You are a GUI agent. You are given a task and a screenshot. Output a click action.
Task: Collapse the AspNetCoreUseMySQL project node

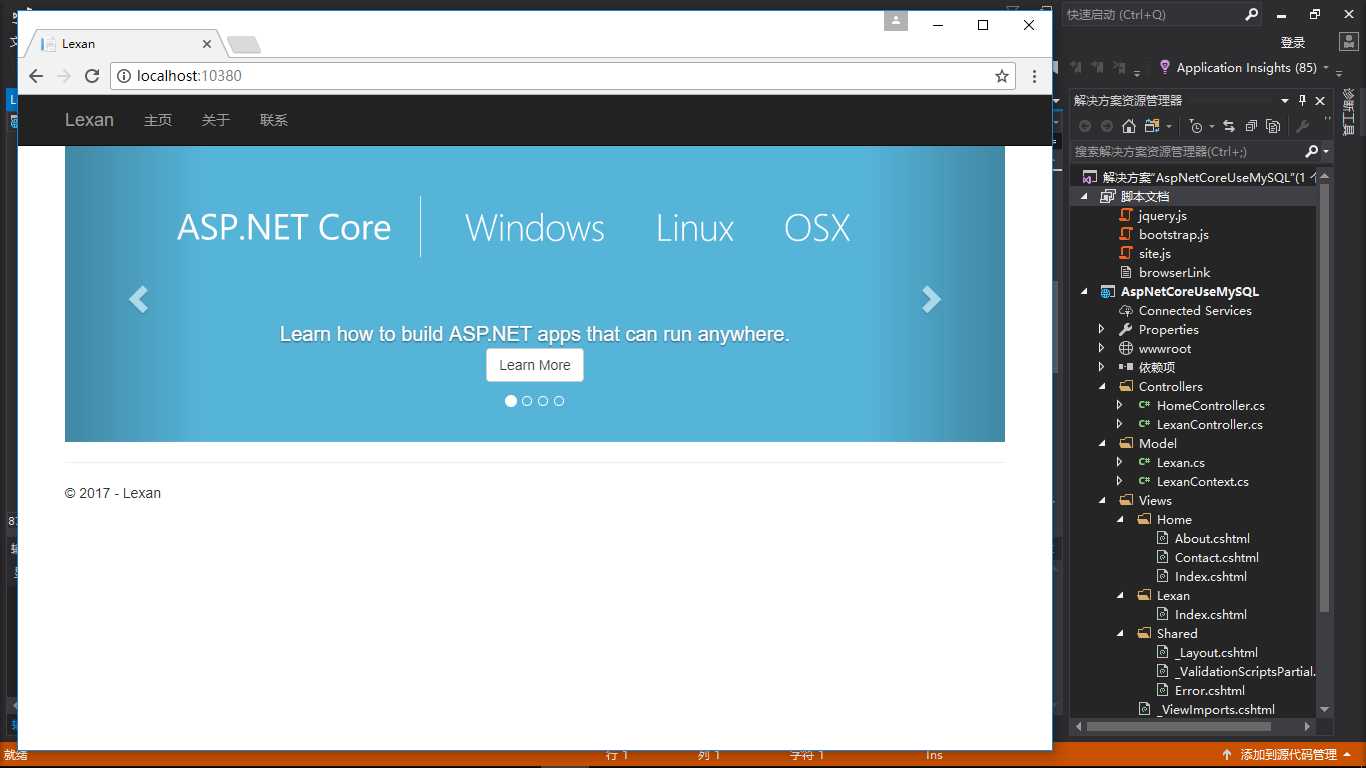pos(1084,292)
